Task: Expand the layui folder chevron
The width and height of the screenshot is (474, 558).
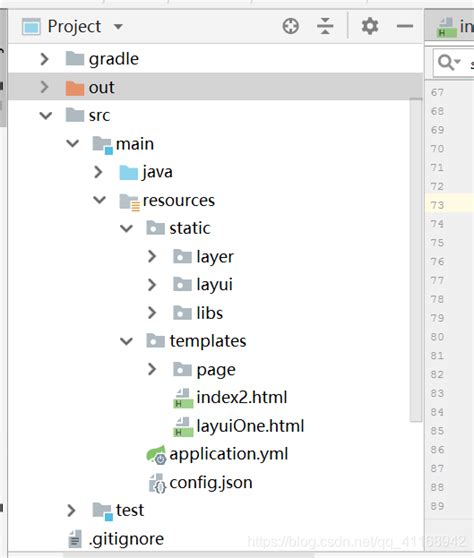Action: 152,285
